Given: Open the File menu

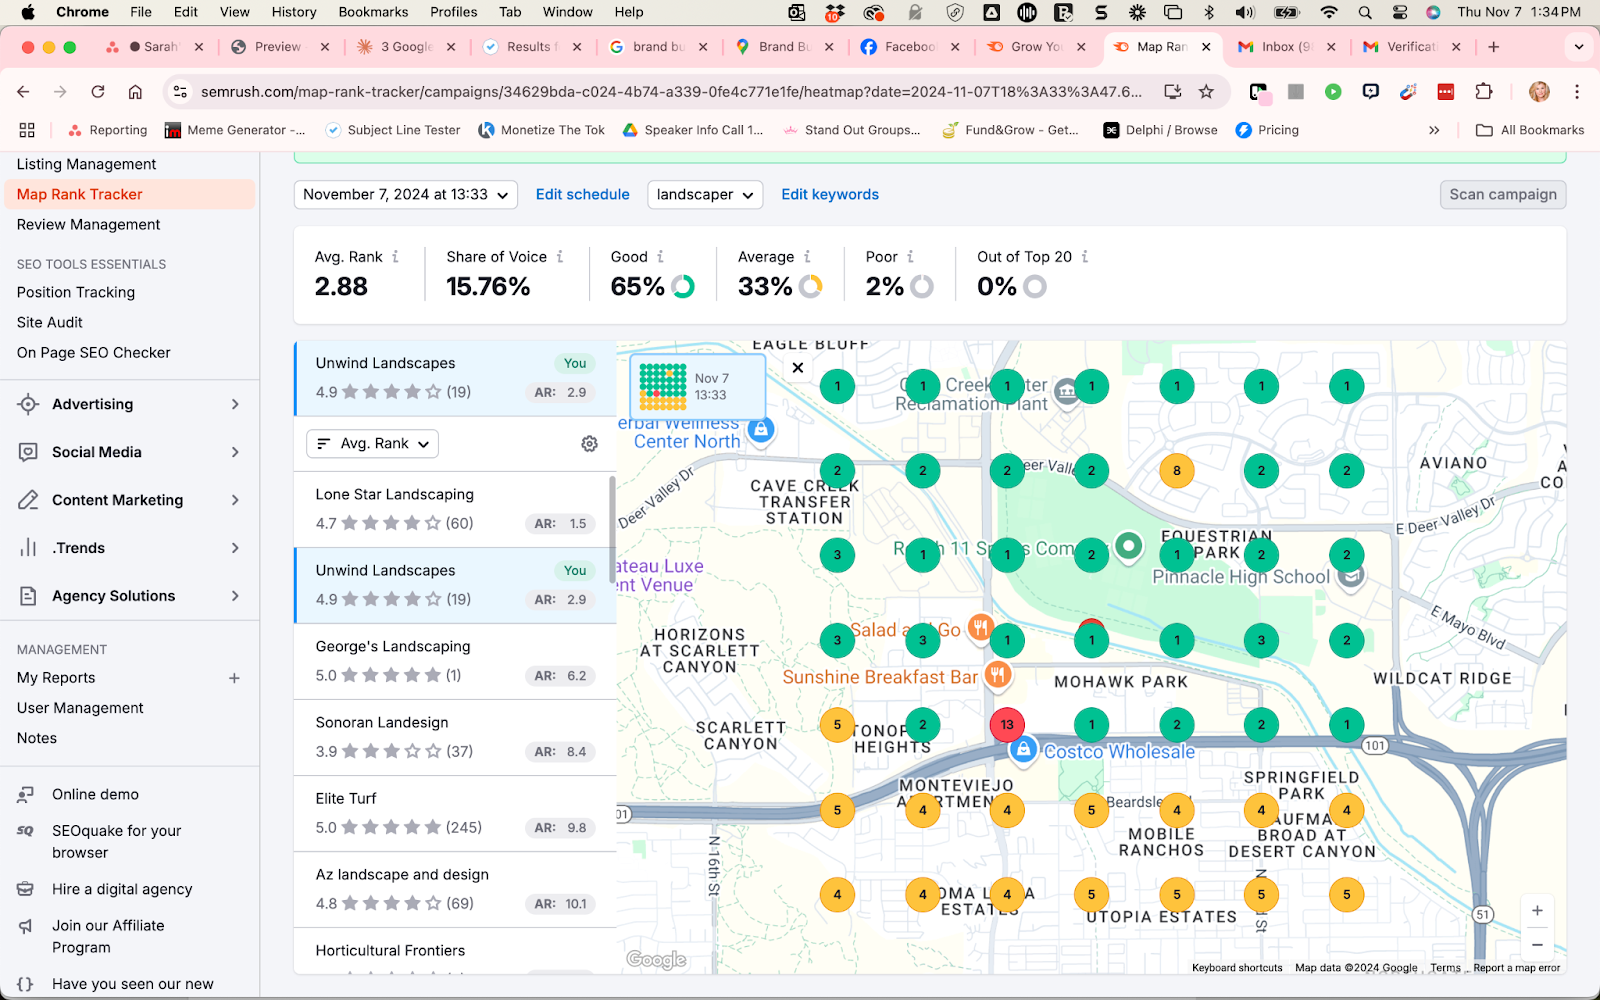Looking at the screenshot, I should (141, 12).
